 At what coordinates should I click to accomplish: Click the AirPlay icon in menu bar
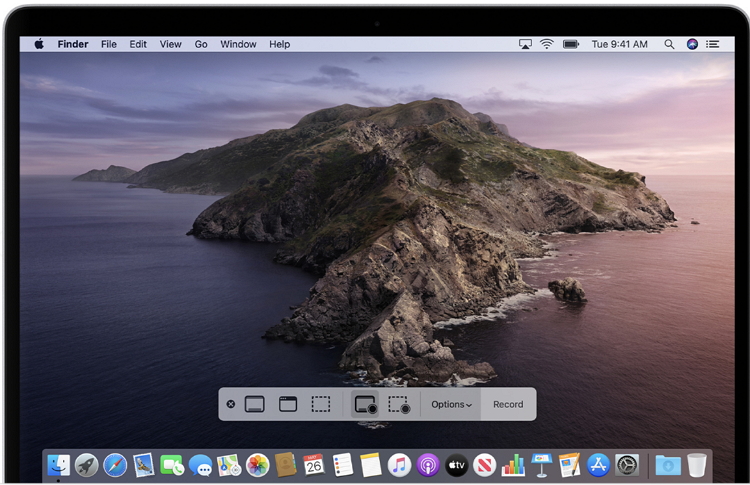pyautogui.click(x=525, y=44)
